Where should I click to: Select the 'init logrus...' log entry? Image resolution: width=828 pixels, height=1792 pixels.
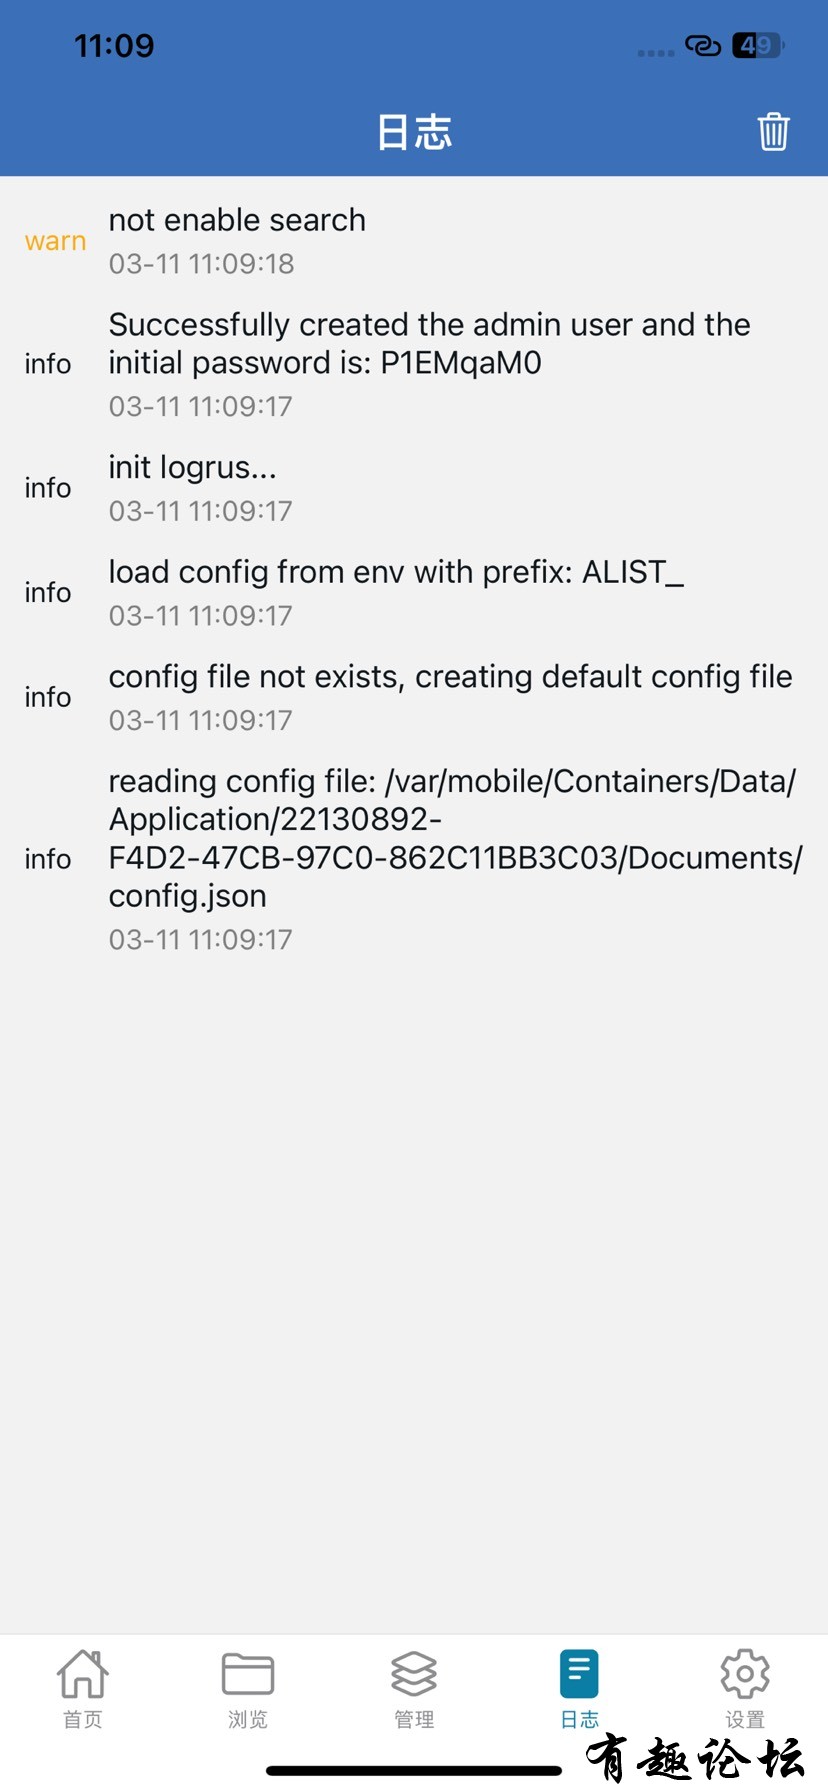(x=414, y=488)
